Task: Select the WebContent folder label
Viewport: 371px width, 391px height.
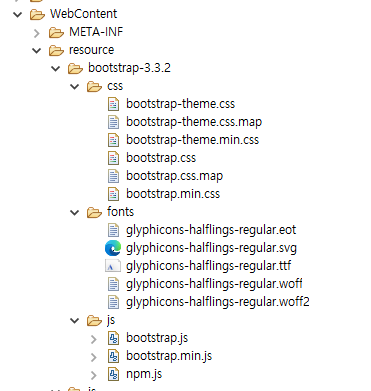Action: (x=83, y=14)
